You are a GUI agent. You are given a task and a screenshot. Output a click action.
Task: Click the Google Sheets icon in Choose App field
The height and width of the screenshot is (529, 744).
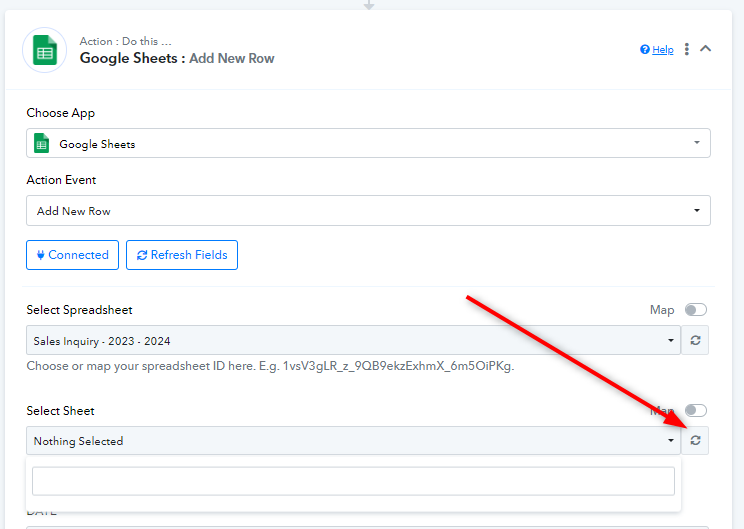pyautogui.click(x=42, y=144)
